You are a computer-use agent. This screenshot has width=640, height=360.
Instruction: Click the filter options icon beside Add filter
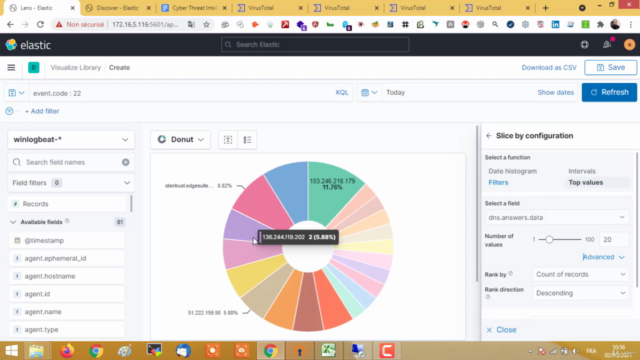9,111
